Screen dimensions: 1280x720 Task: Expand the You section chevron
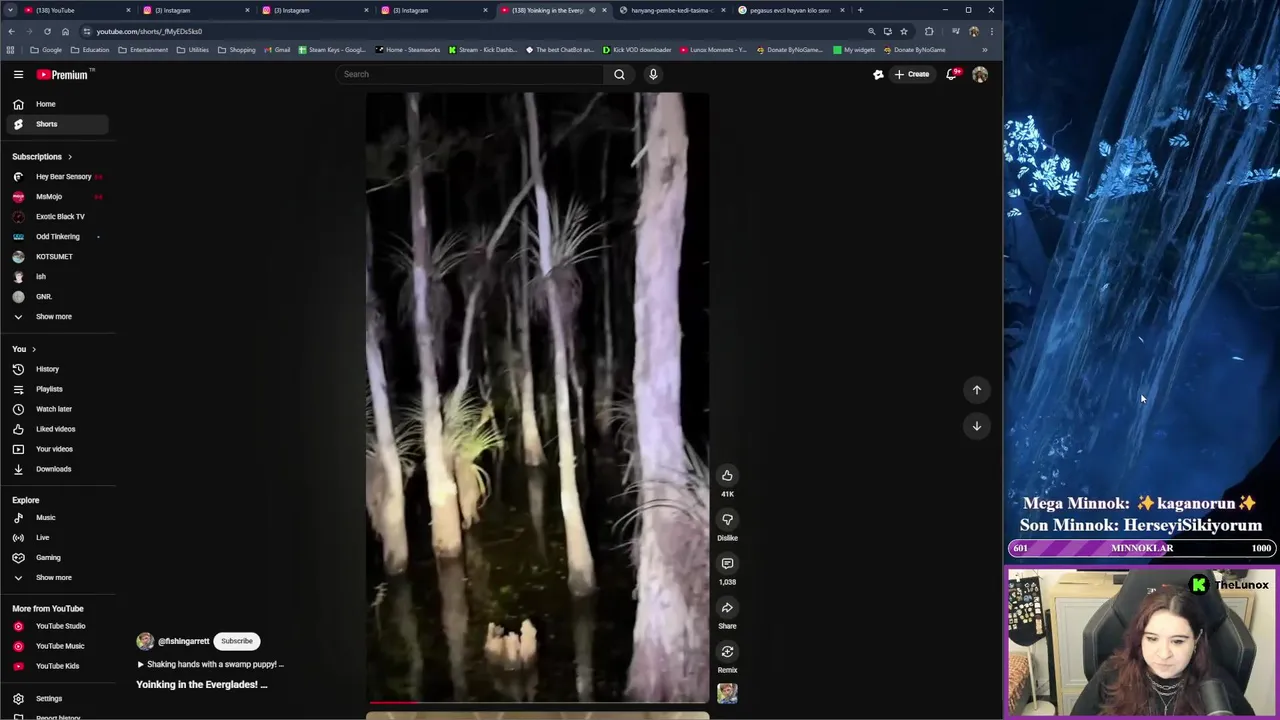[x=34, y=349]
